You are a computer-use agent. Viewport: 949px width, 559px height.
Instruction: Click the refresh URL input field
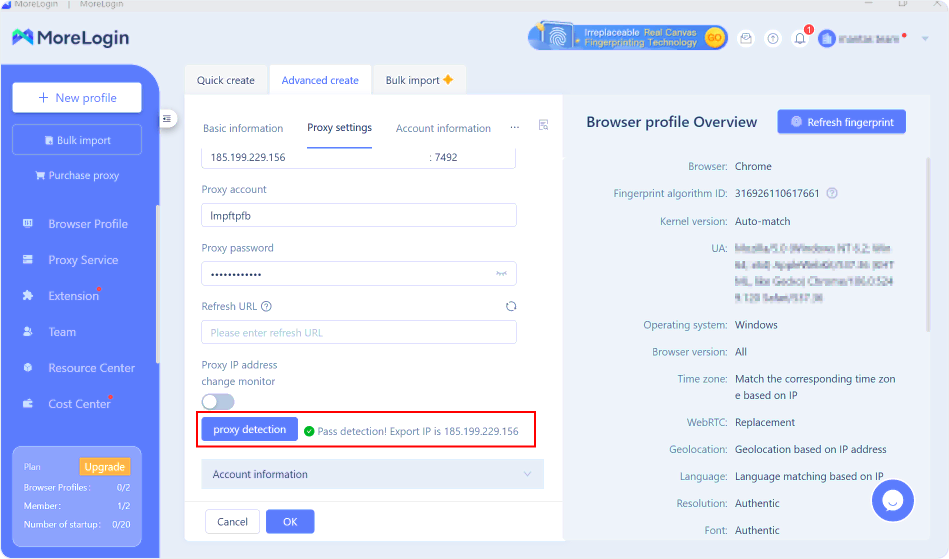tap(359, 333)
